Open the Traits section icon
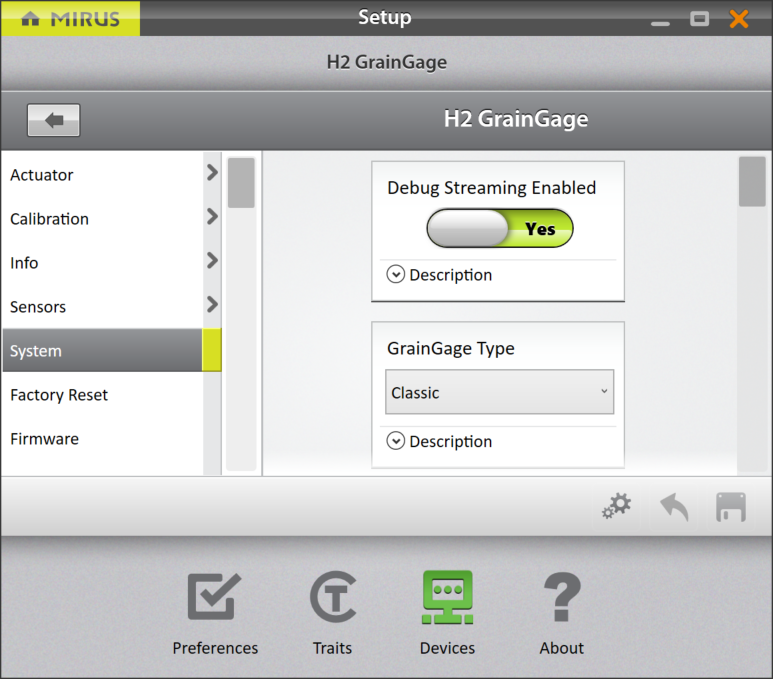This screenshot has width=773, height=679. pos(332,600)
